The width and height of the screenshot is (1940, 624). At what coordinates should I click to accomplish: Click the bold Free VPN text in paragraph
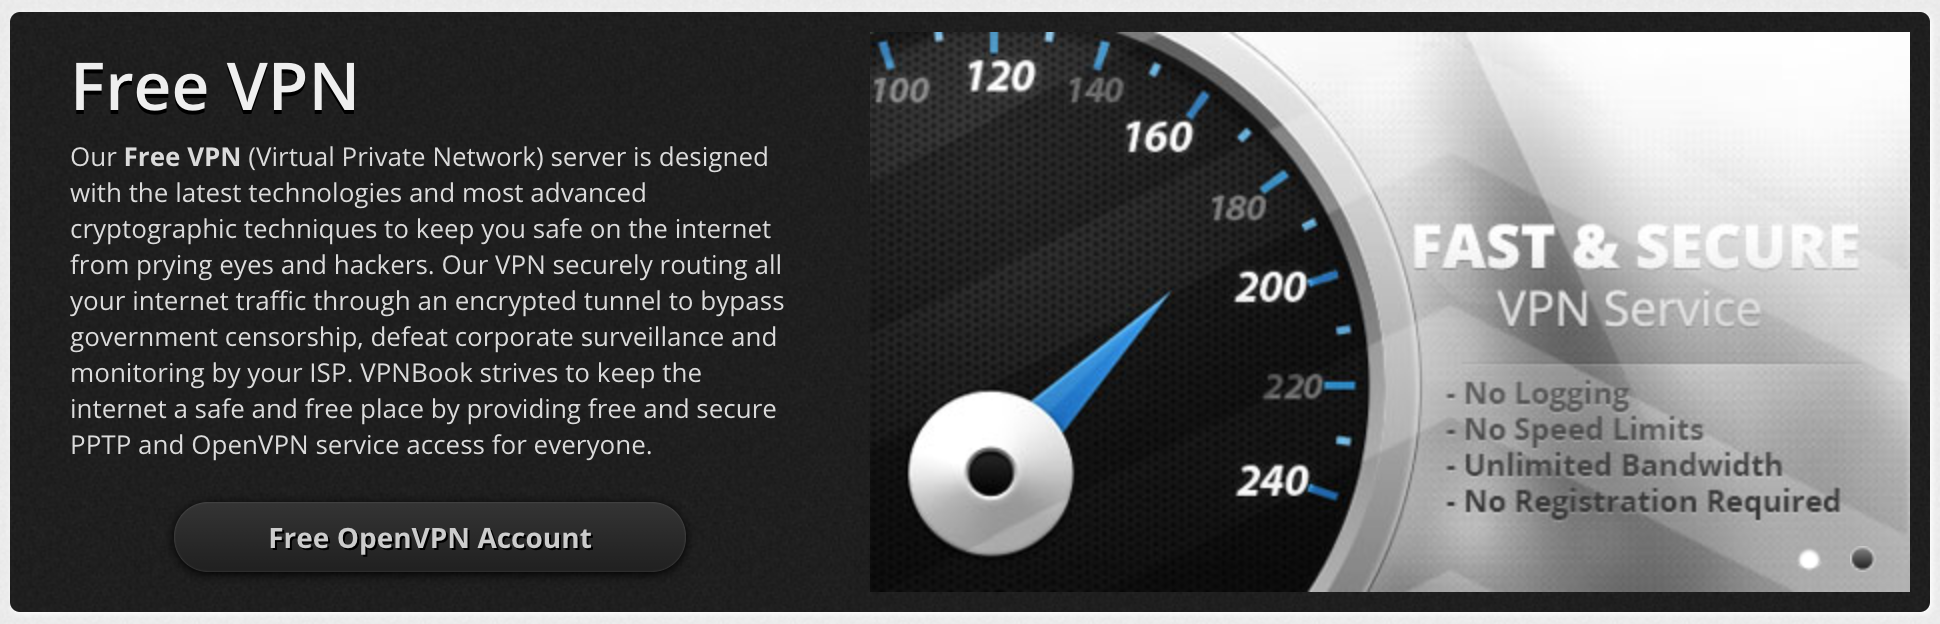[182, 157]
